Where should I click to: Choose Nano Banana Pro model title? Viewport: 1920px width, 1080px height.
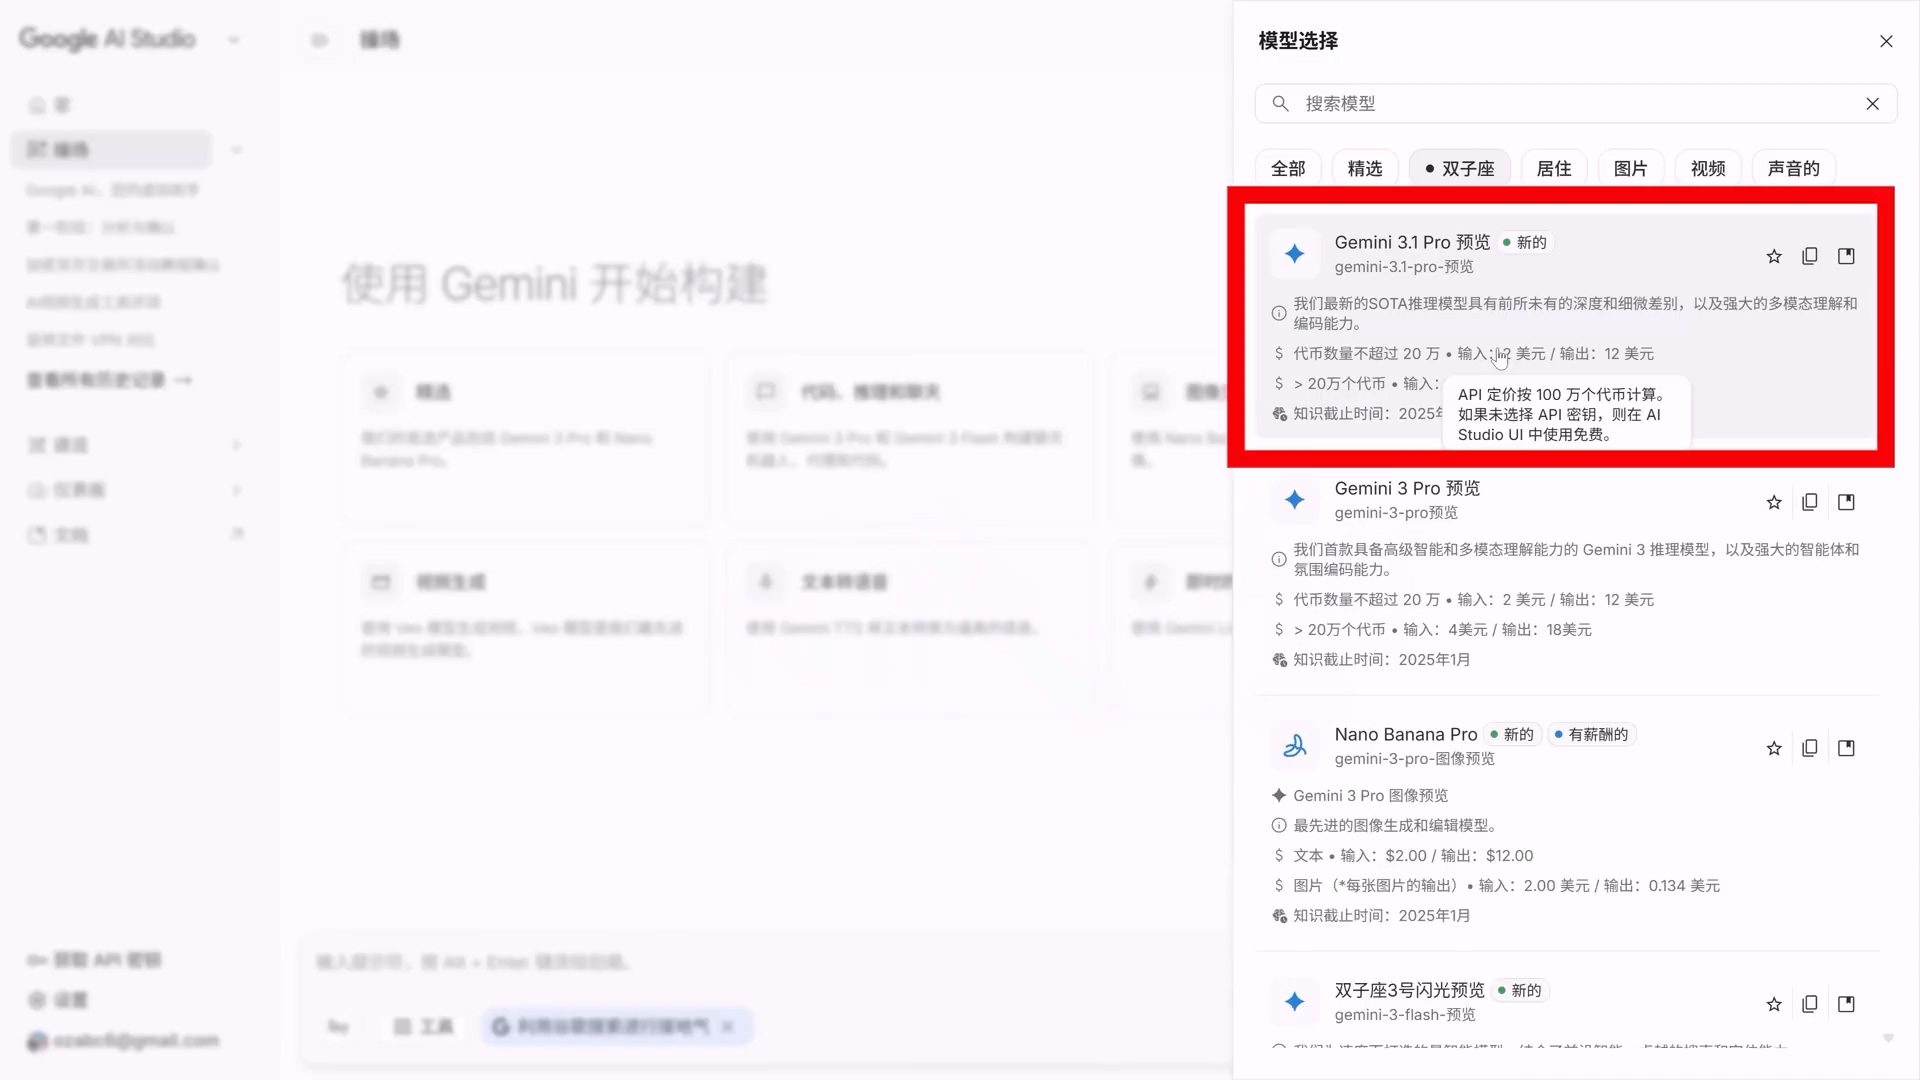(x=1406, y=735)
